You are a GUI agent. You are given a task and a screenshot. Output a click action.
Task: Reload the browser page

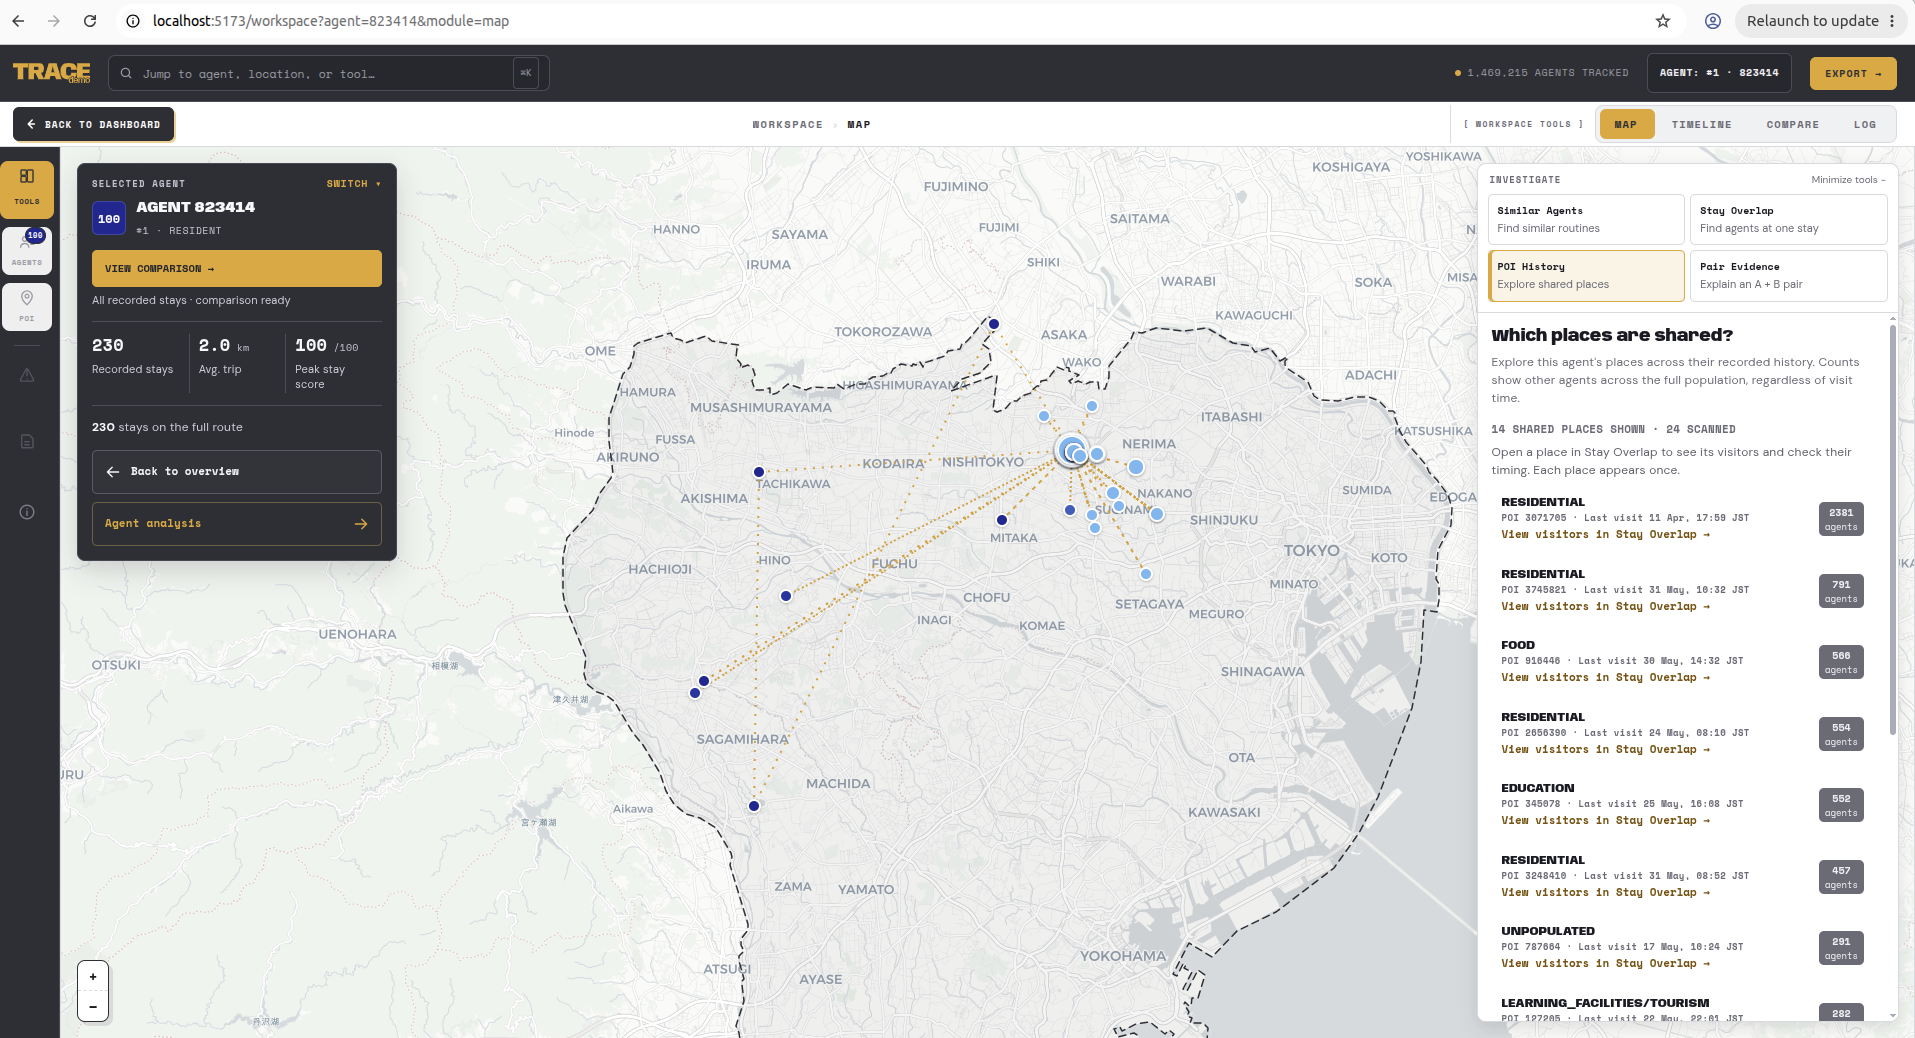click(x=90, y=21)
